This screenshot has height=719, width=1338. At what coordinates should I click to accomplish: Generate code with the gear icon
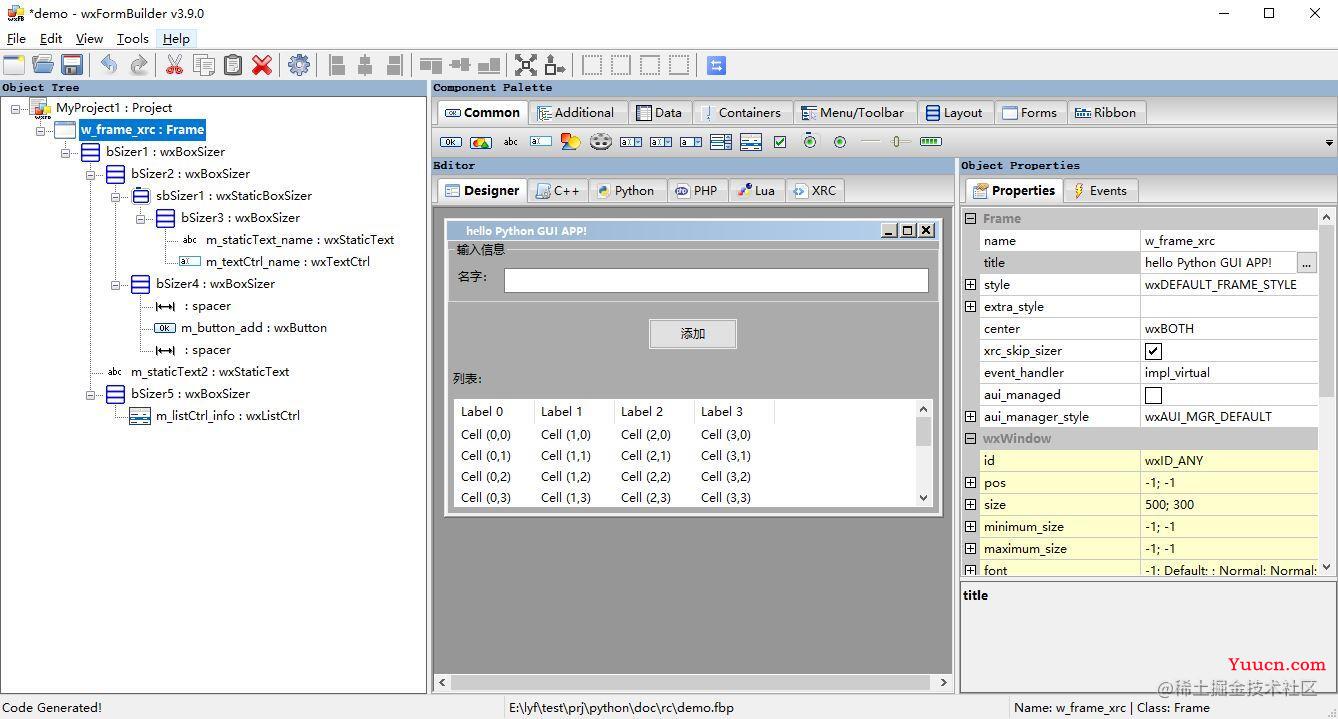click(x=299, y=65)
